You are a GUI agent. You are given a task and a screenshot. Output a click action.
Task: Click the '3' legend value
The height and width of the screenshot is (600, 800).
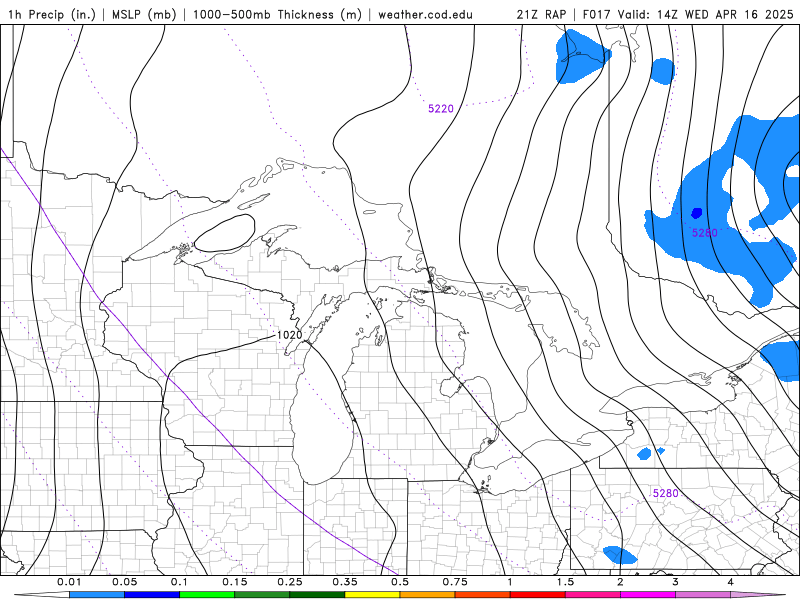[675, 582]
